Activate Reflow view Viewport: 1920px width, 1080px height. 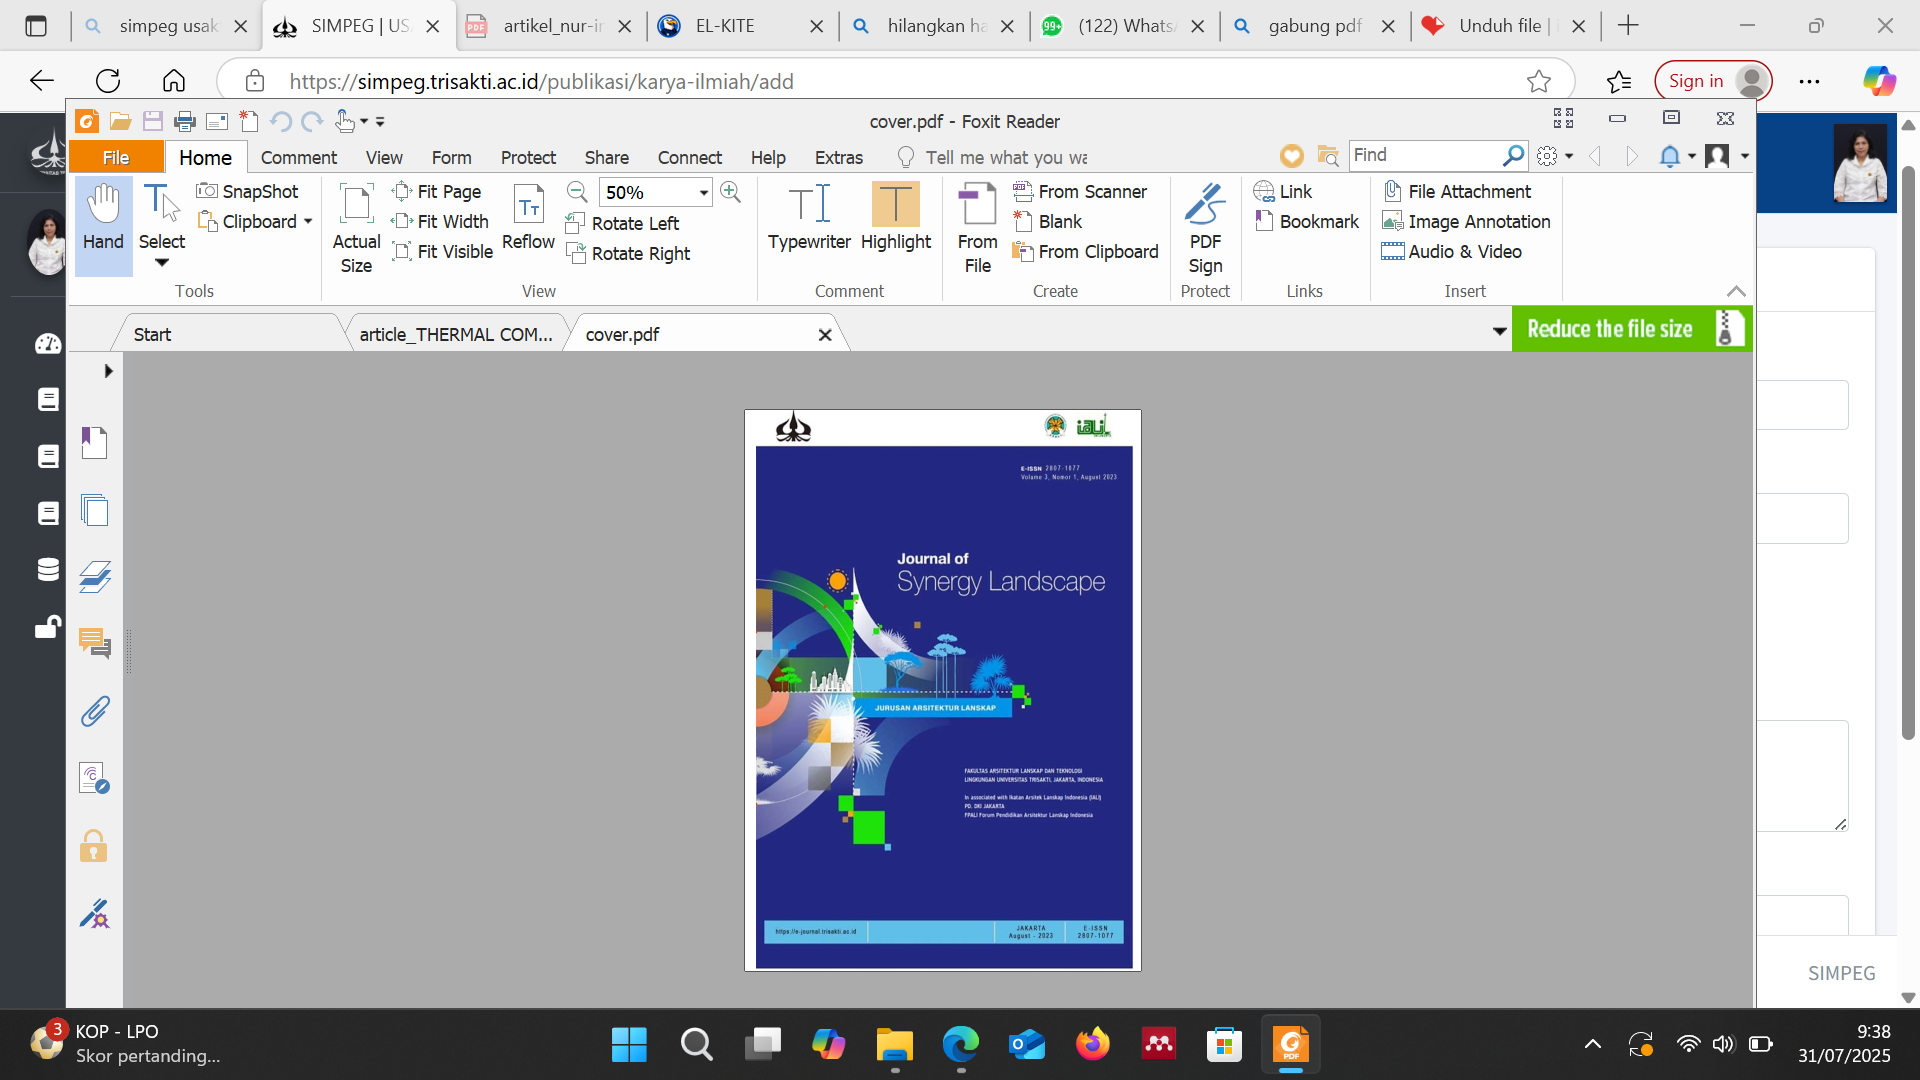(528, 218)
